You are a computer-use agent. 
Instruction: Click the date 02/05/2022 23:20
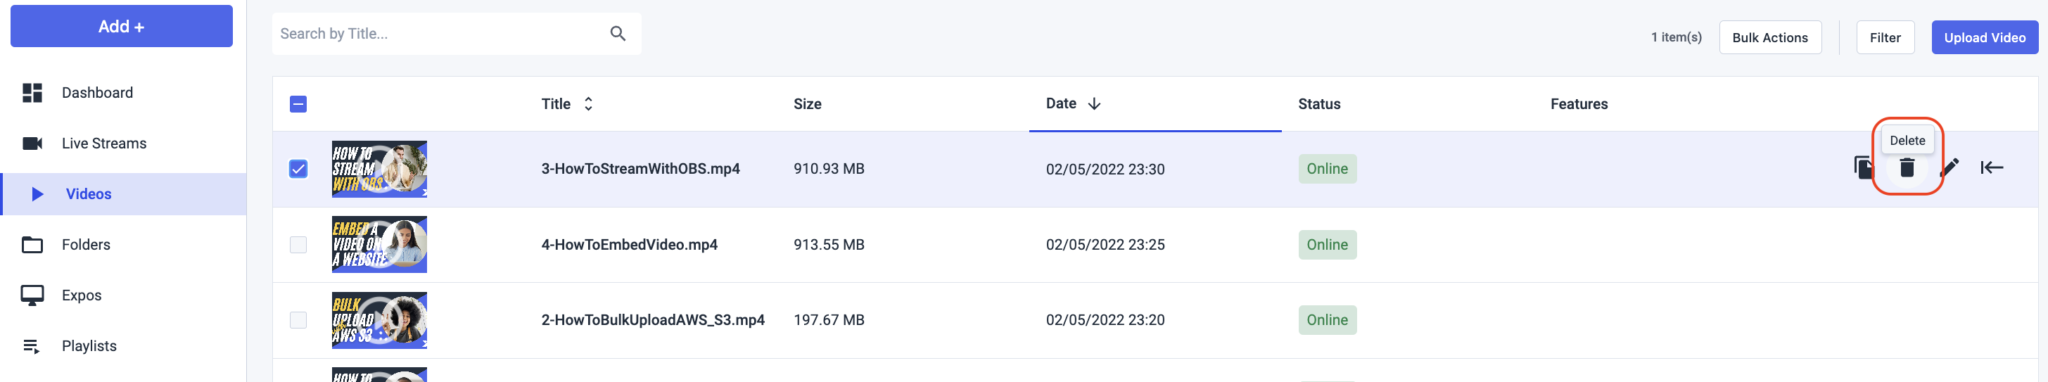point(1105,320)
